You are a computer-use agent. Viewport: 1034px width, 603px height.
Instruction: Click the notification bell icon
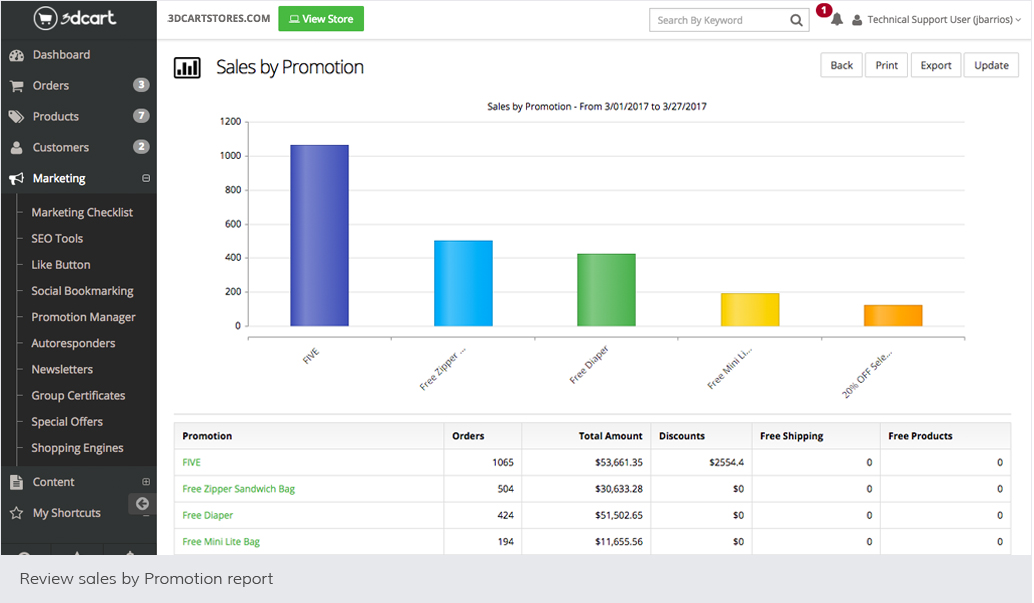(837, 20)
